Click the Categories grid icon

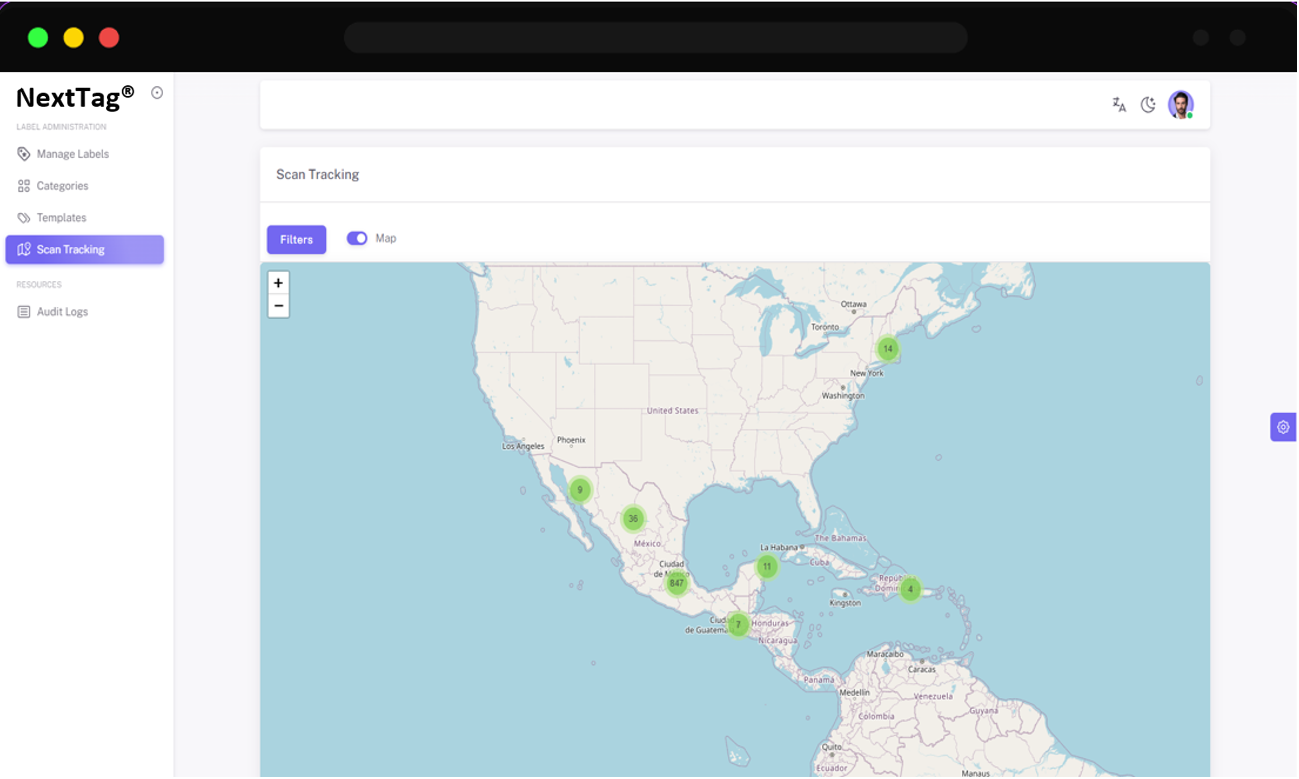pos(24,186)
